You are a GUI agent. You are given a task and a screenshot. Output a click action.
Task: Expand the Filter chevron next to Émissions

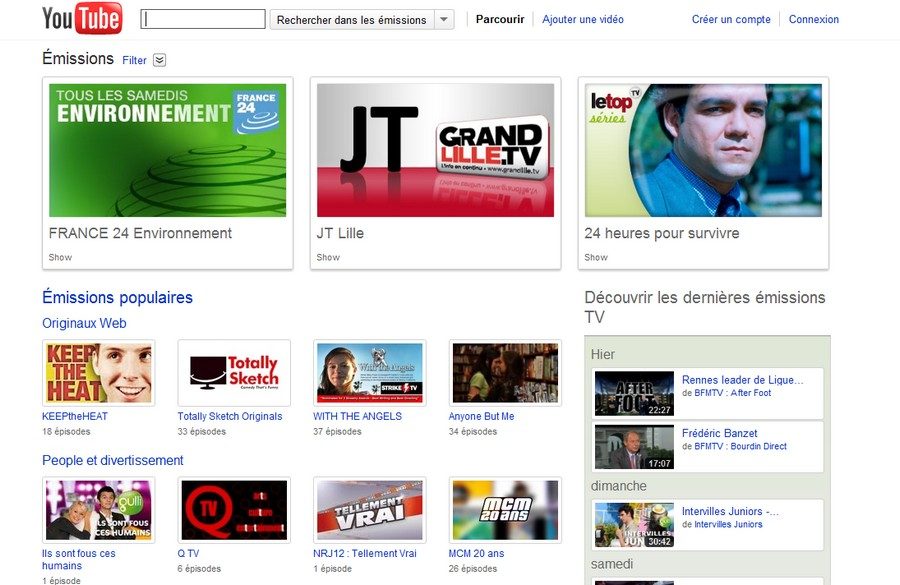click(x=159, y=60)
